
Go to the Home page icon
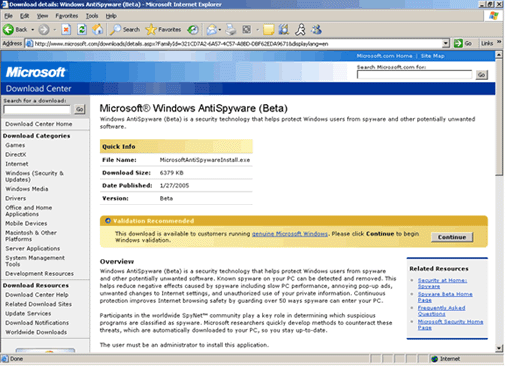pos(98,30)
